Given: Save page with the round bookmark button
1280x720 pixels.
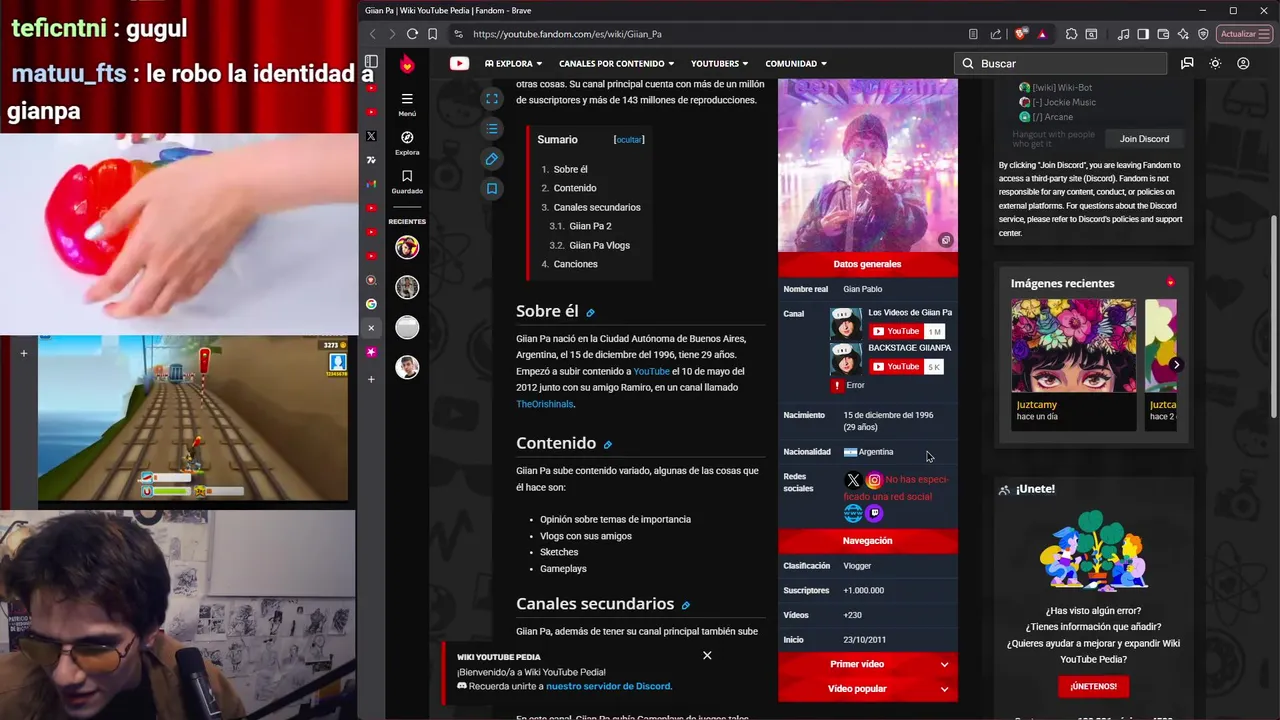Looking at the screenshot, I should [492, 188].
